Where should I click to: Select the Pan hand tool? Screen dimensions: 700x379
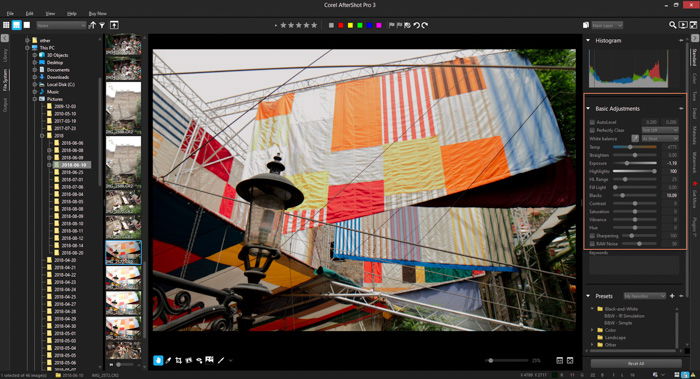pos(158,360)
